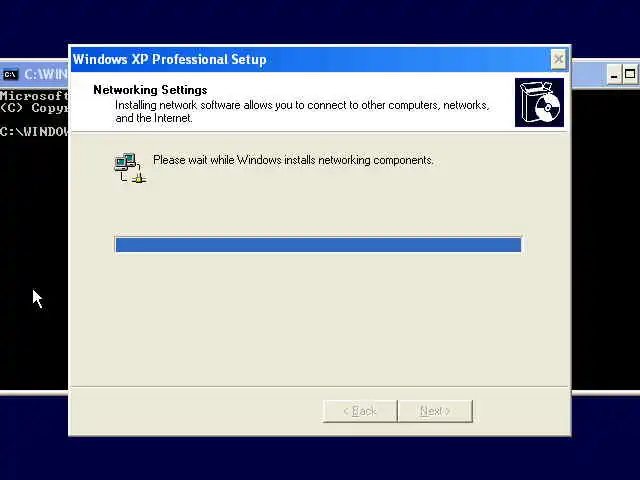Click the Networking Settings heading

tap(150, 90)
